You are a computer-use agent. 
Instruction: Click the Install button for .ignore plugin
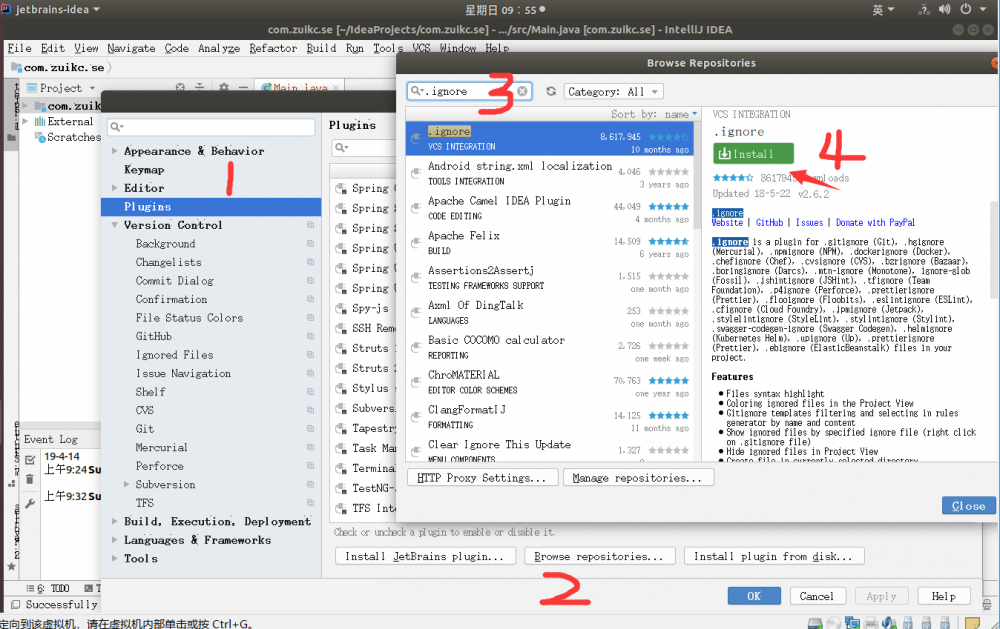752,153
